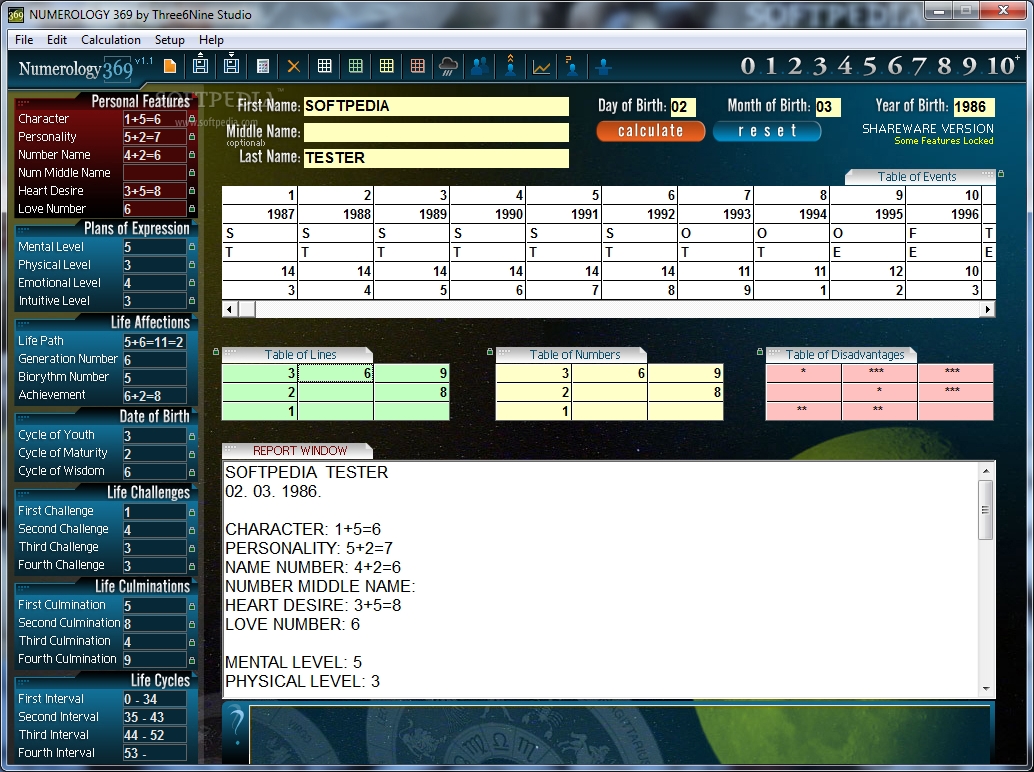This screenshot has width=1034, height=772.
Task: Click the Save to disk icon with down arrow
Action: (231, 64)
